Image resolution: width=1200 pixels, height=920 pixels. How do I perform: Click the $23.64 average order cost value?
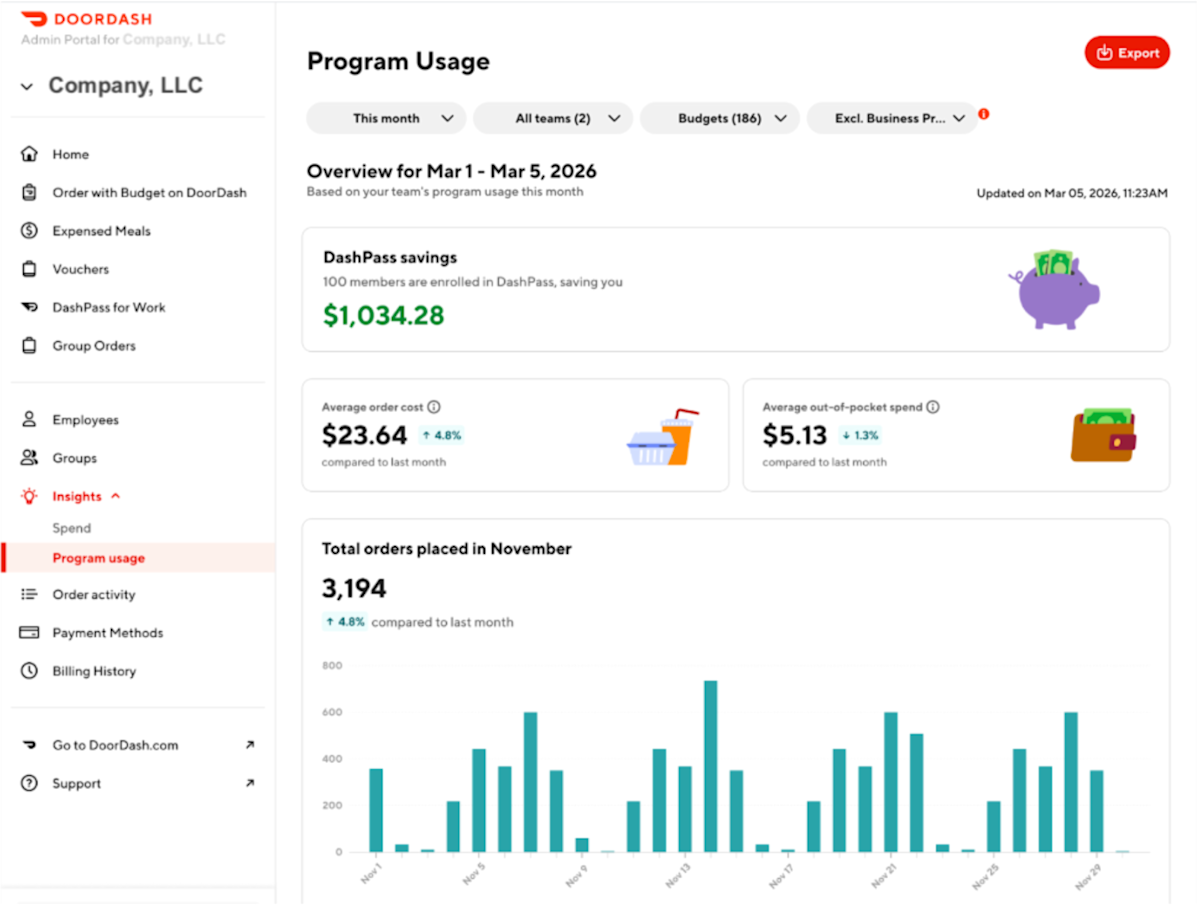coord(365,435)
